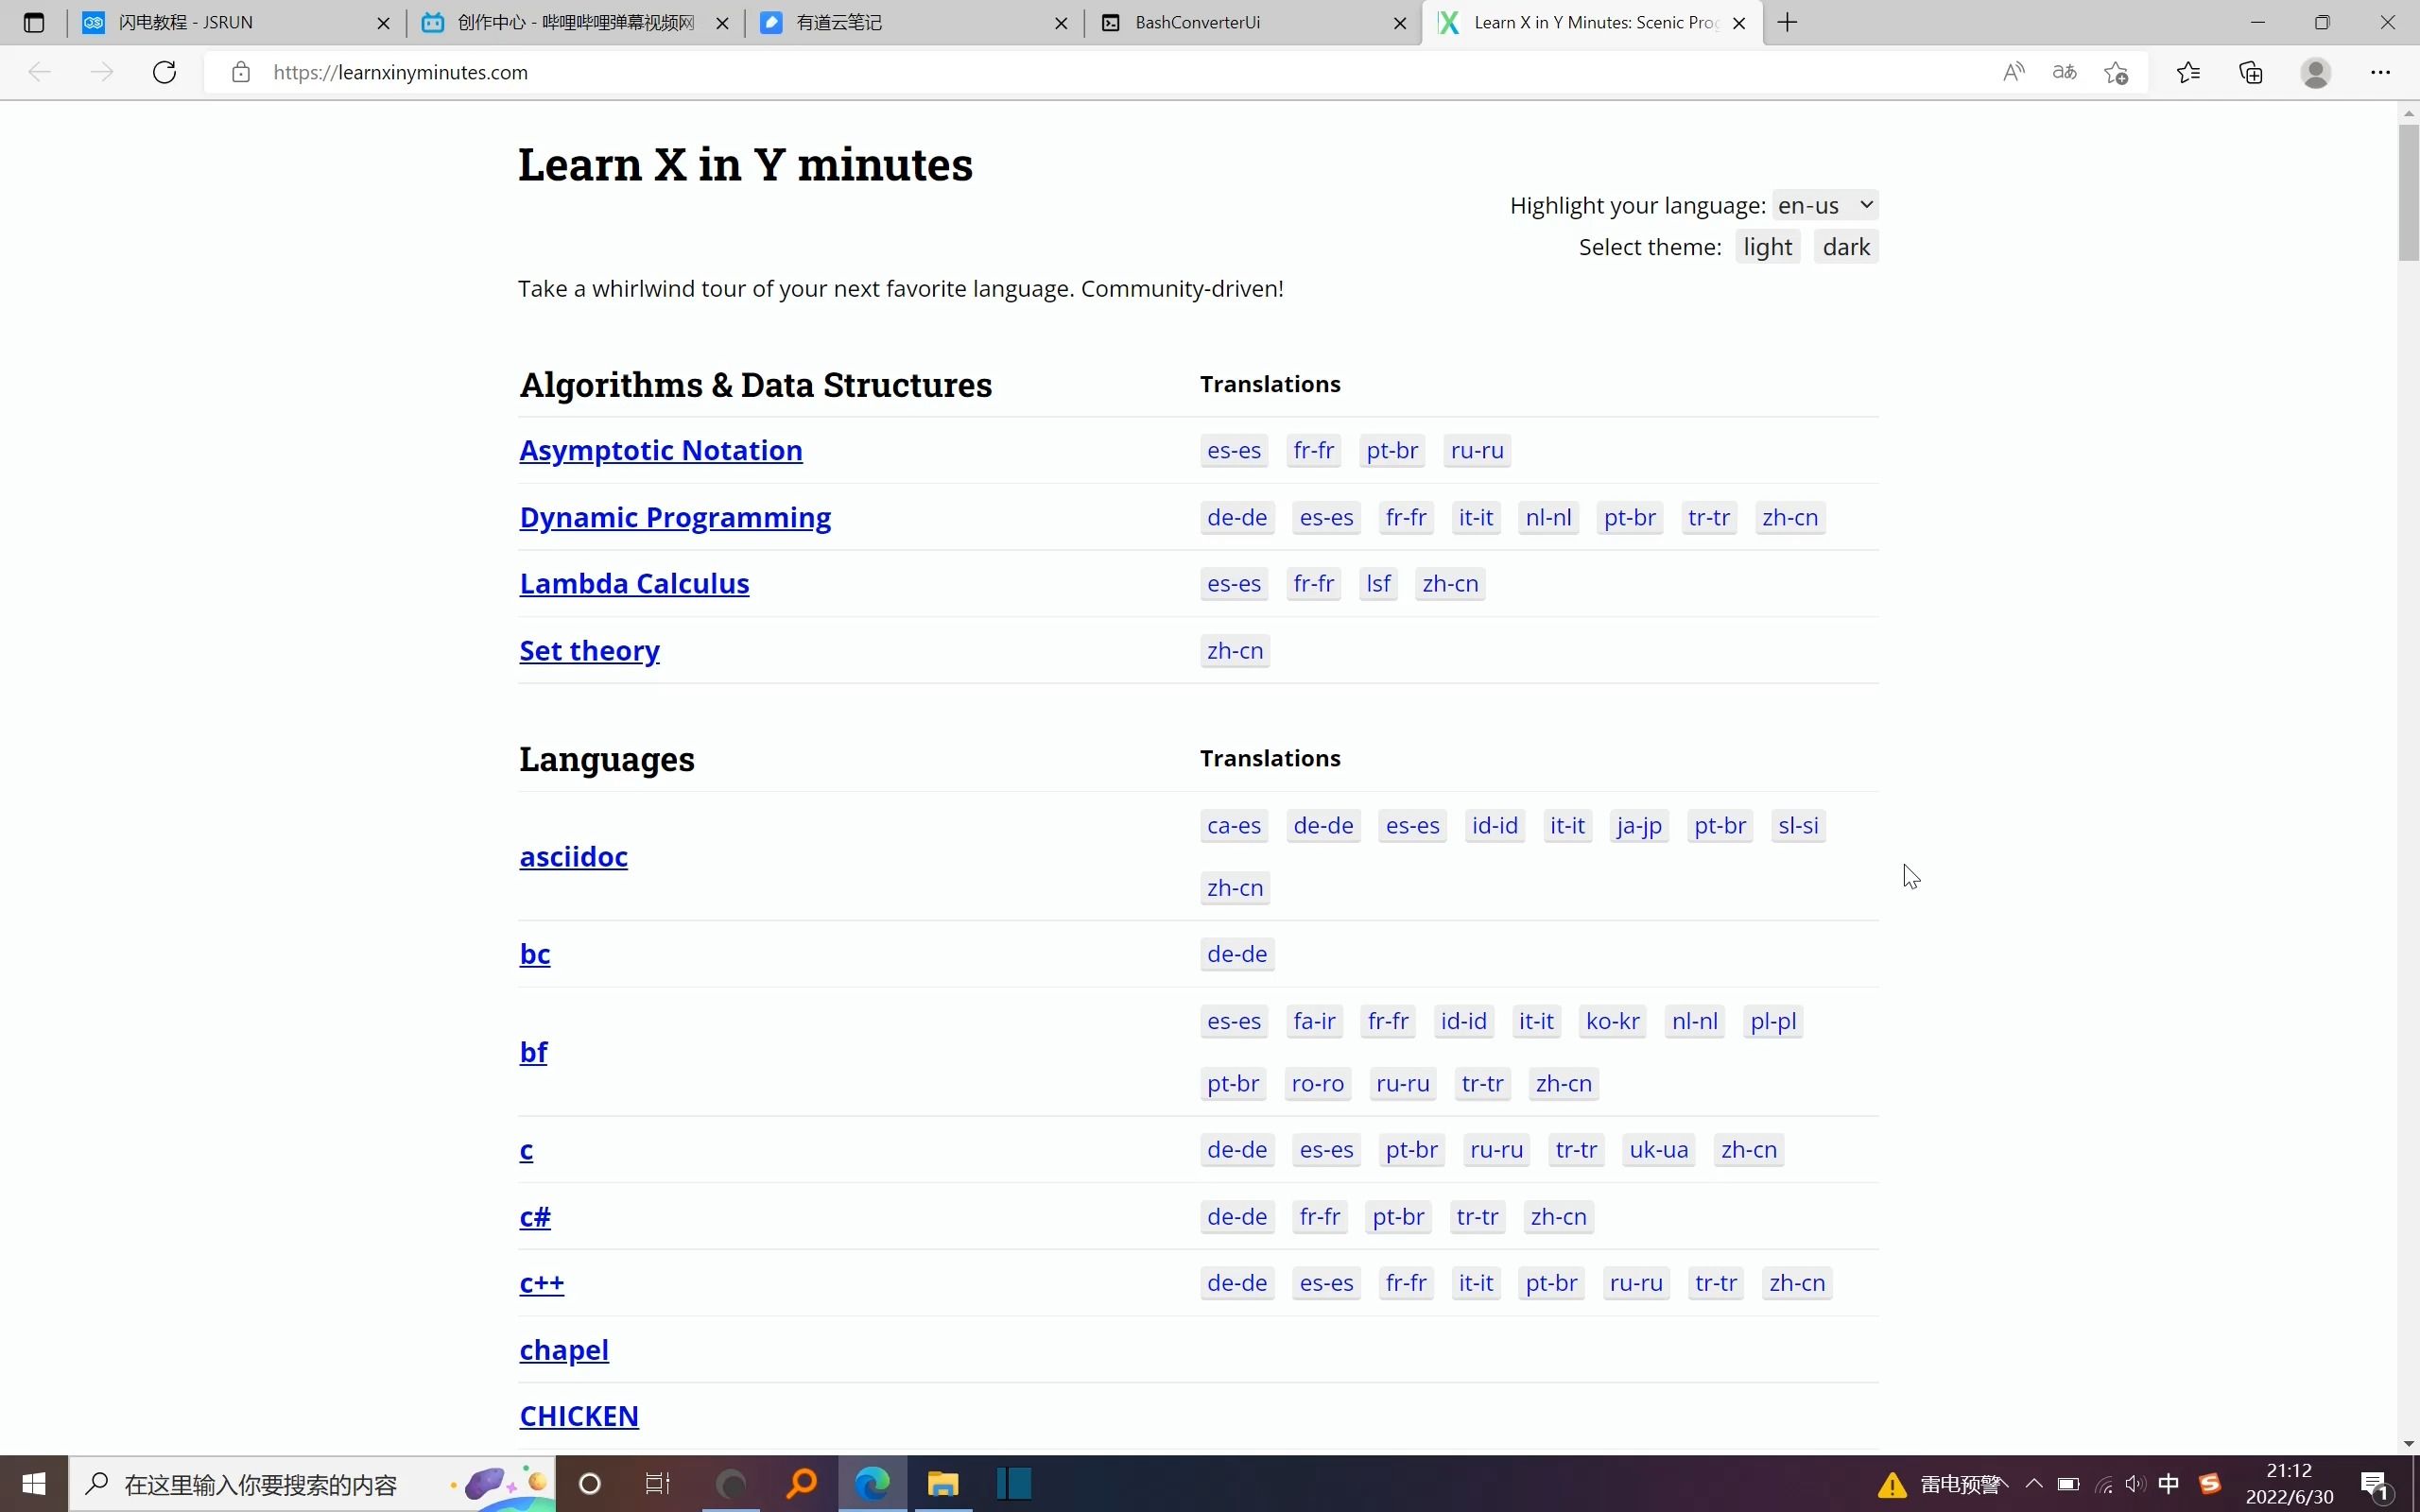The height and width of the screenshot is (1512, 2420).
Task: Click the translate page icon
Action: tap(2064, 72)
